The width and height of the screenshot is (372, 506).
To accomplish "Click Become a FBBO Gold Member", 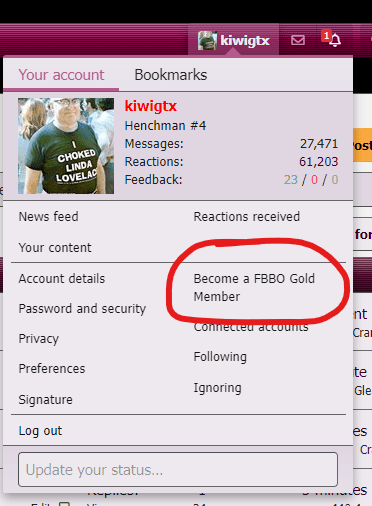I will pyautogui.click(x=254, y=287).
